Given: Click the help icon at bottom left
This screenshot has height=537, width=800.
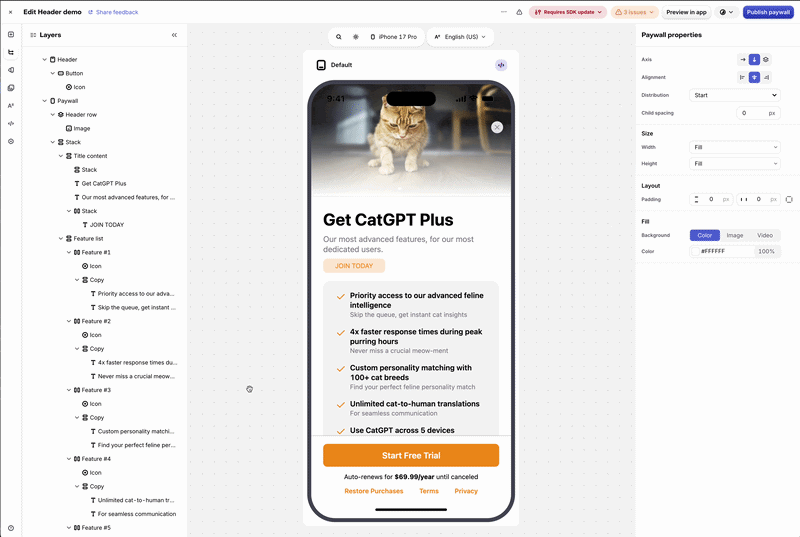Looking at the screenshot, I should [x=11, y=528].
